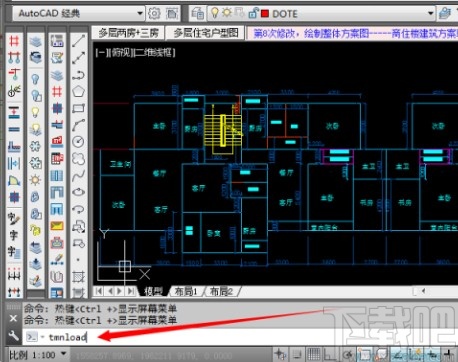Click the red DOTE layer color swatch
The width and height of the screenshot is (458, 362).
[x=265, y=13]
